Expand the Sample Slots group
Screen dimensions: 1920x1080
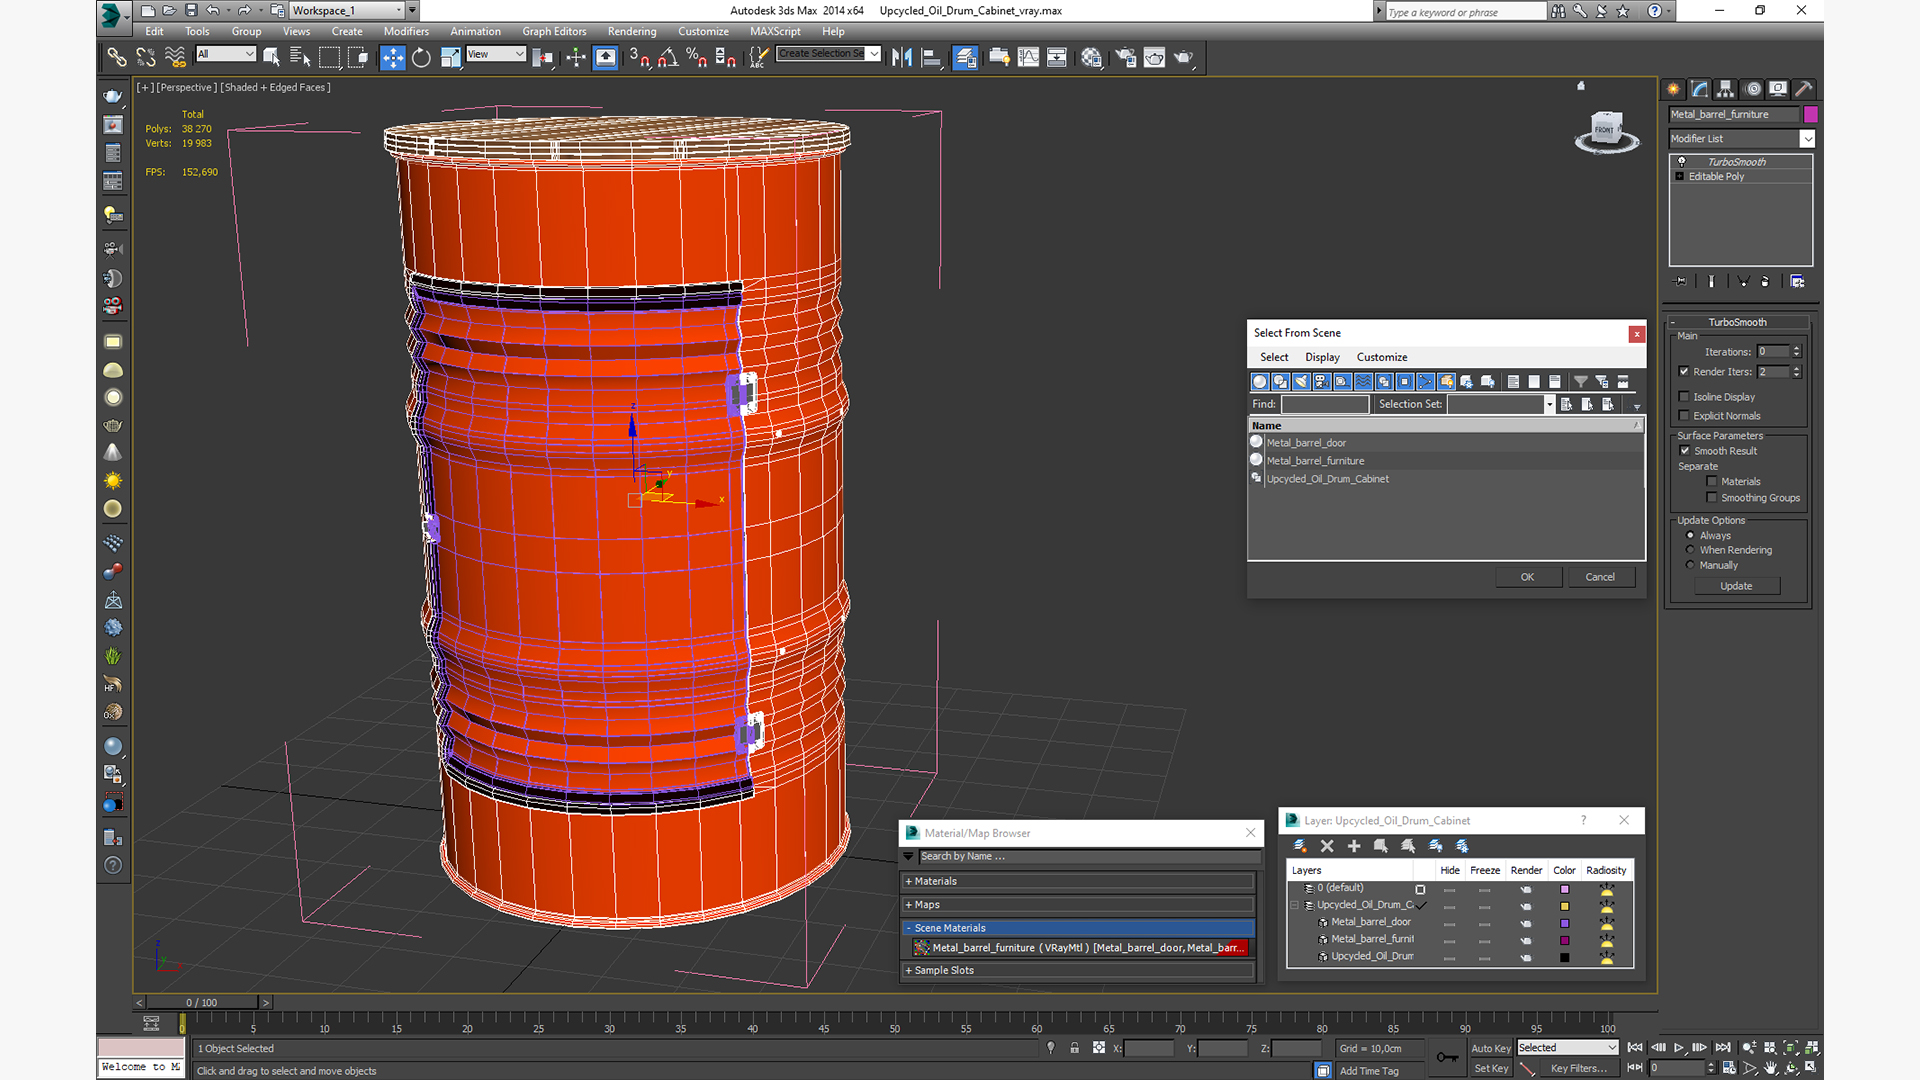point(1078,970)
